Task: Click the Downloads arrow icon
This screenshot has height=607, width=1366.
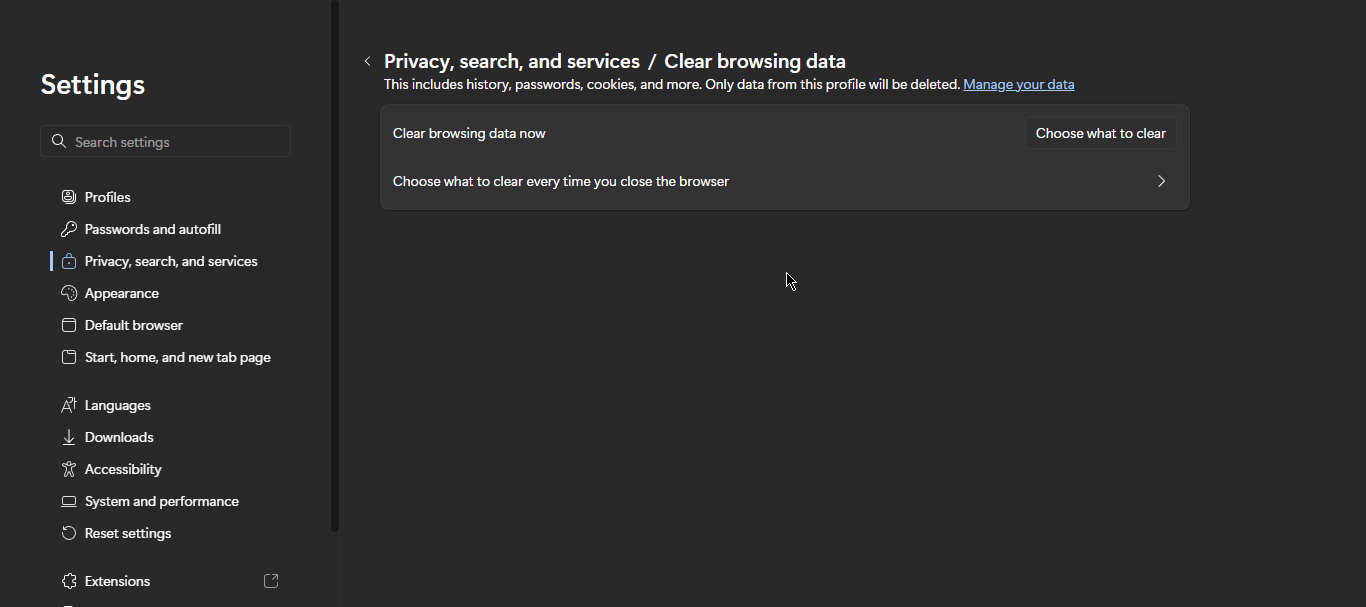Action: click(69, 437)
